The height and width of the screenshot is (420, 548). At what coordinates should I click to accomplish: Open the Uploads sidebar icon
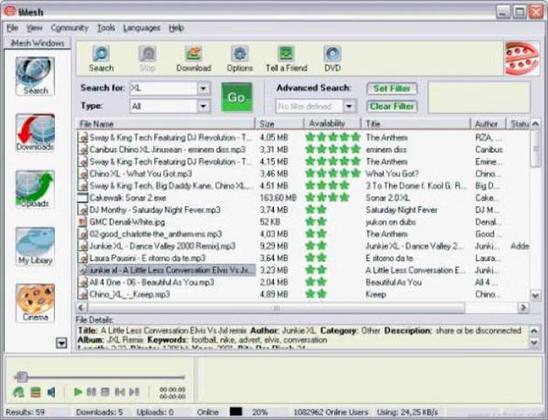tap(35, 189)
